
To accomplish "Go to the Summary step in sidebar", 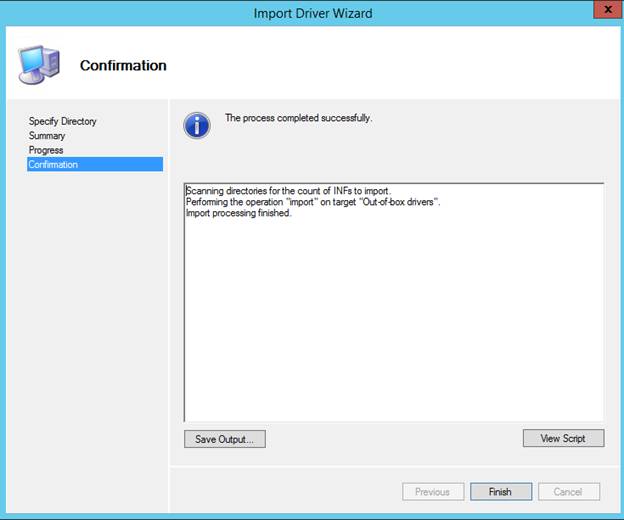I will pyautogui.click(x=47, y=136).
